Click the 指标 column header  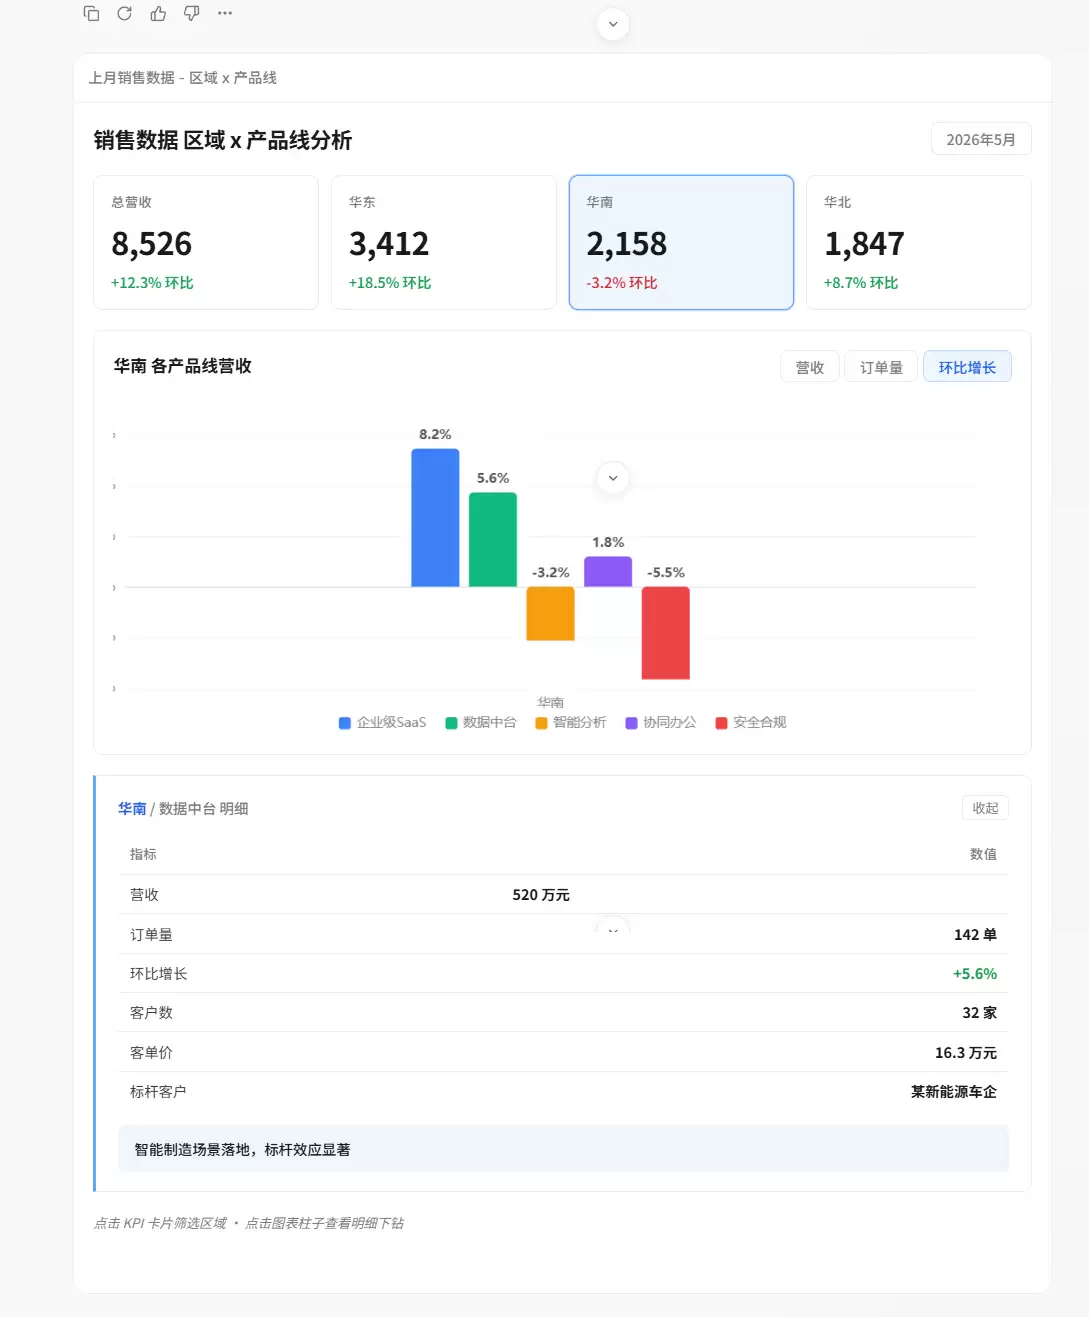click(143, 854)
